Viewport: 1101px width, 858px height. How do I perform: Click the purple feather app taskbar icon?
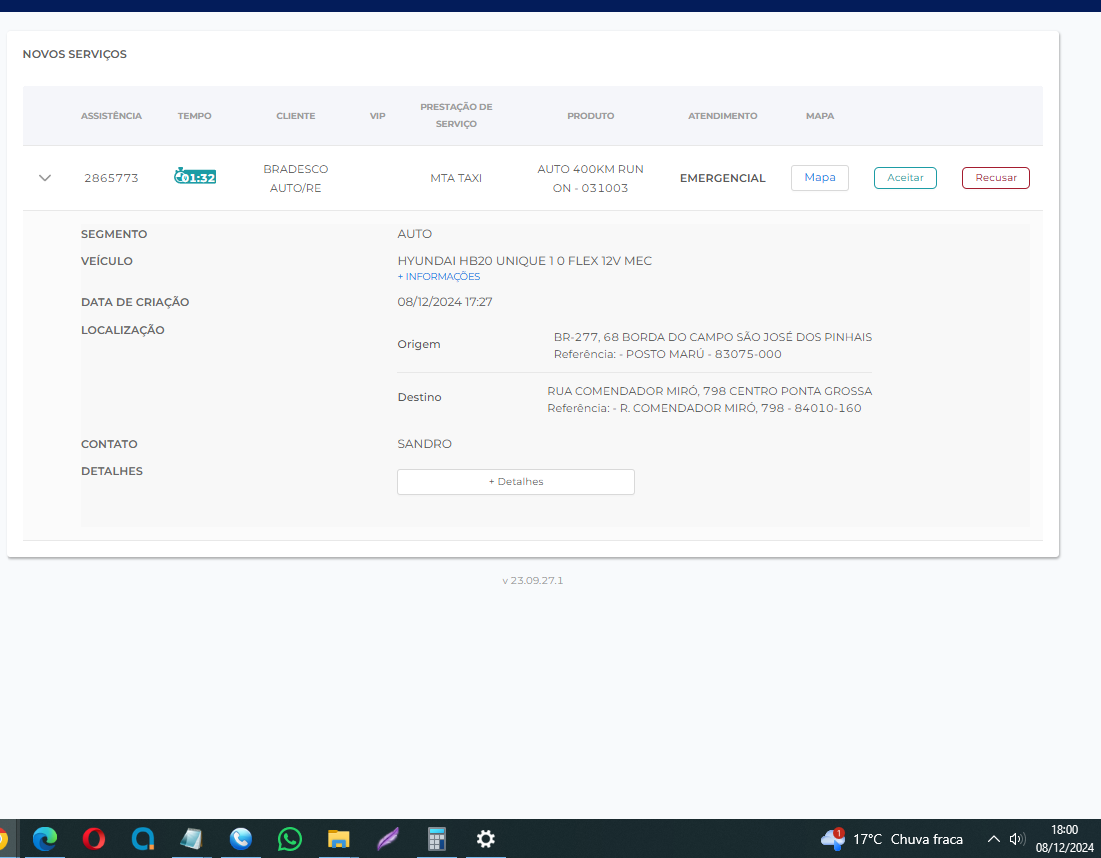[388, 839]
